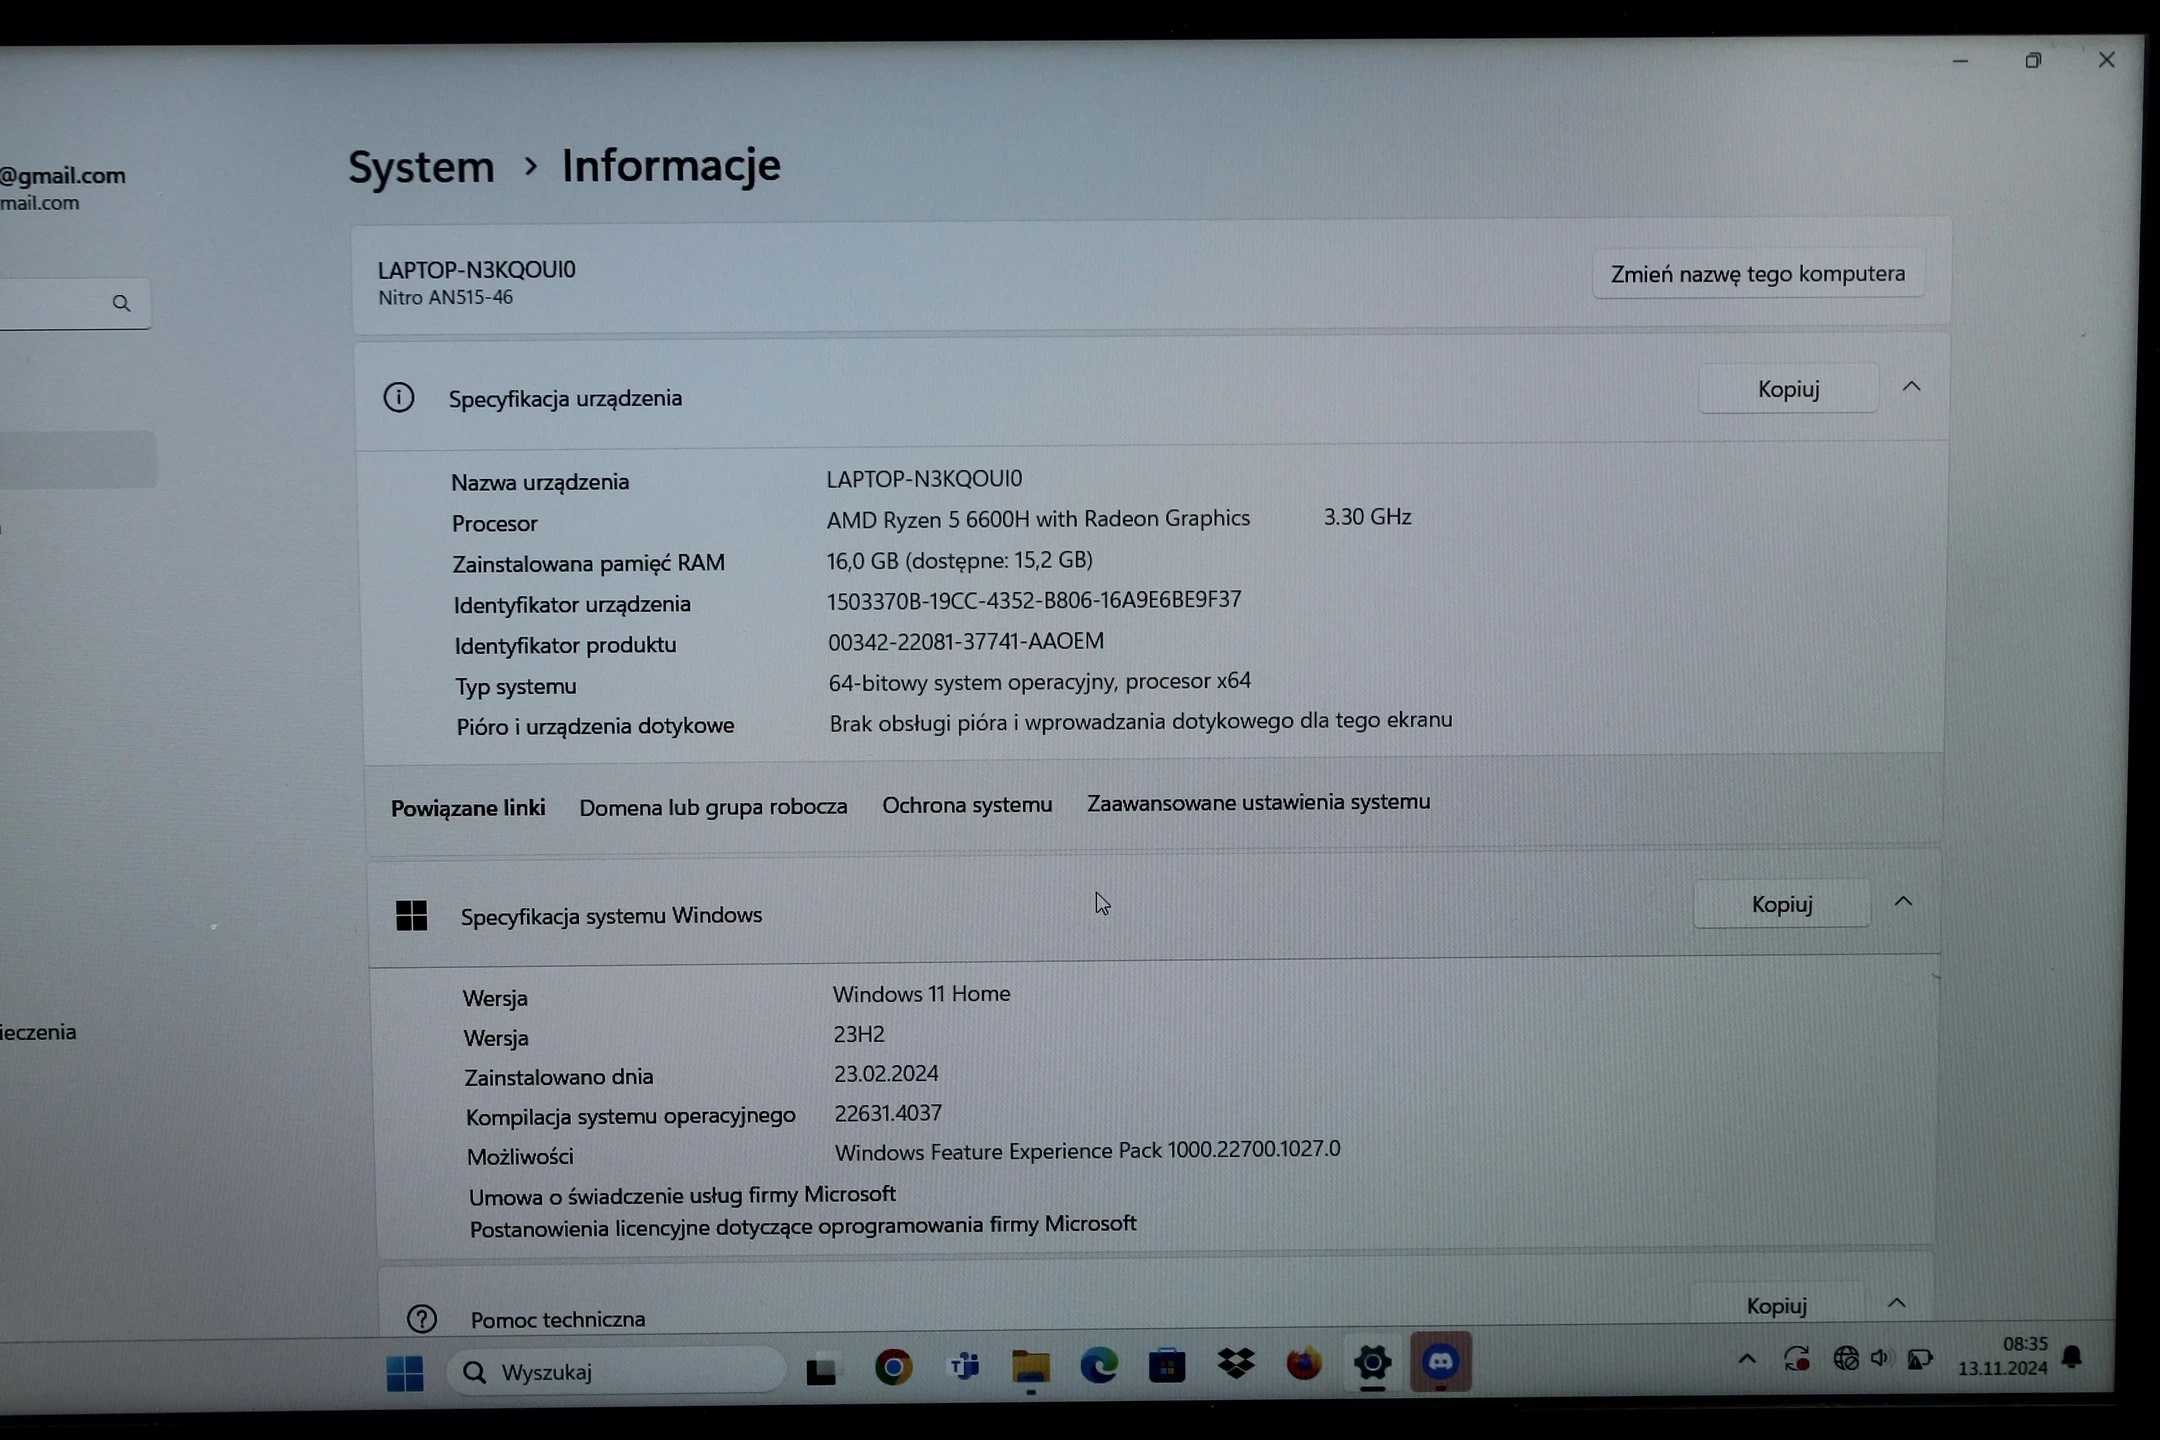Launch Google Chrome from taskbar
2160x1440 pixels.
coord(893,1367)
